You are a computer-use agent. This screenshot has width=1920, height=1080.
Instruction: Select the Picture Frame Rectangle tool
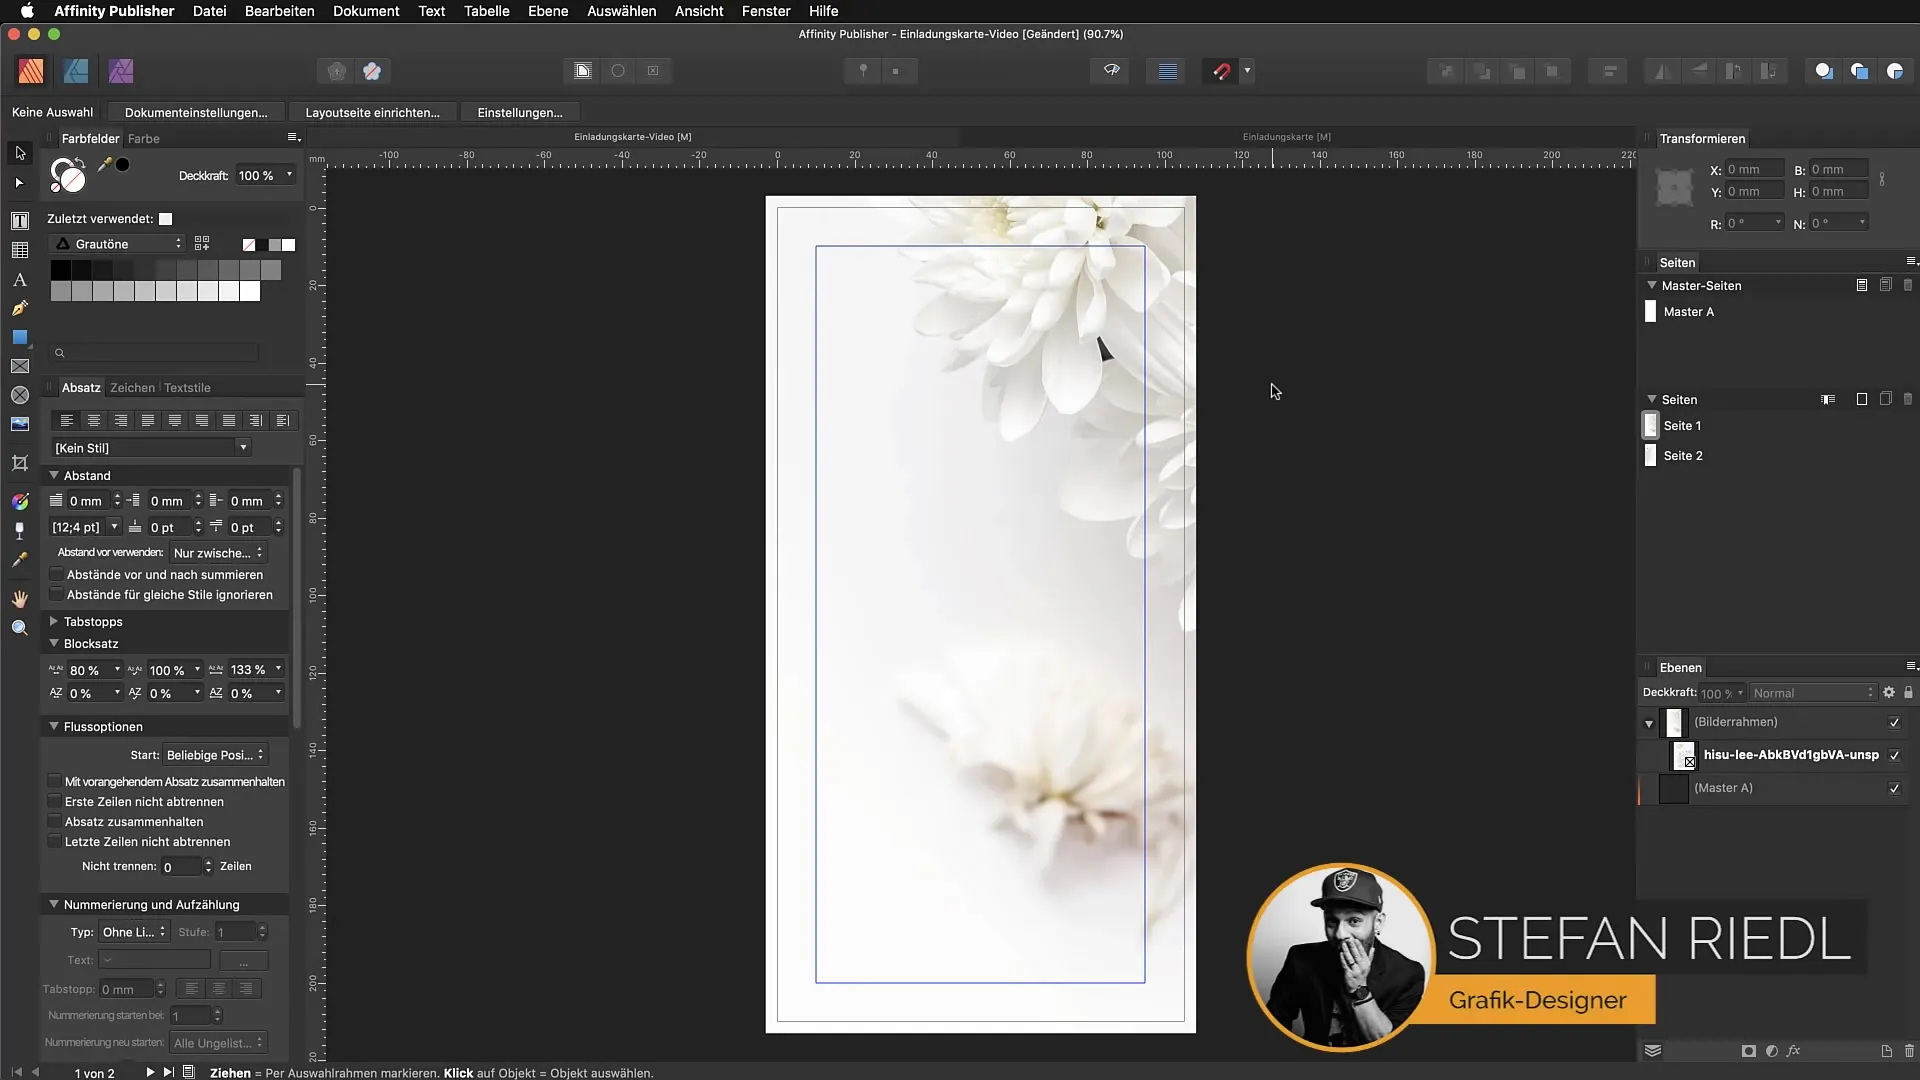pos(20,367)
